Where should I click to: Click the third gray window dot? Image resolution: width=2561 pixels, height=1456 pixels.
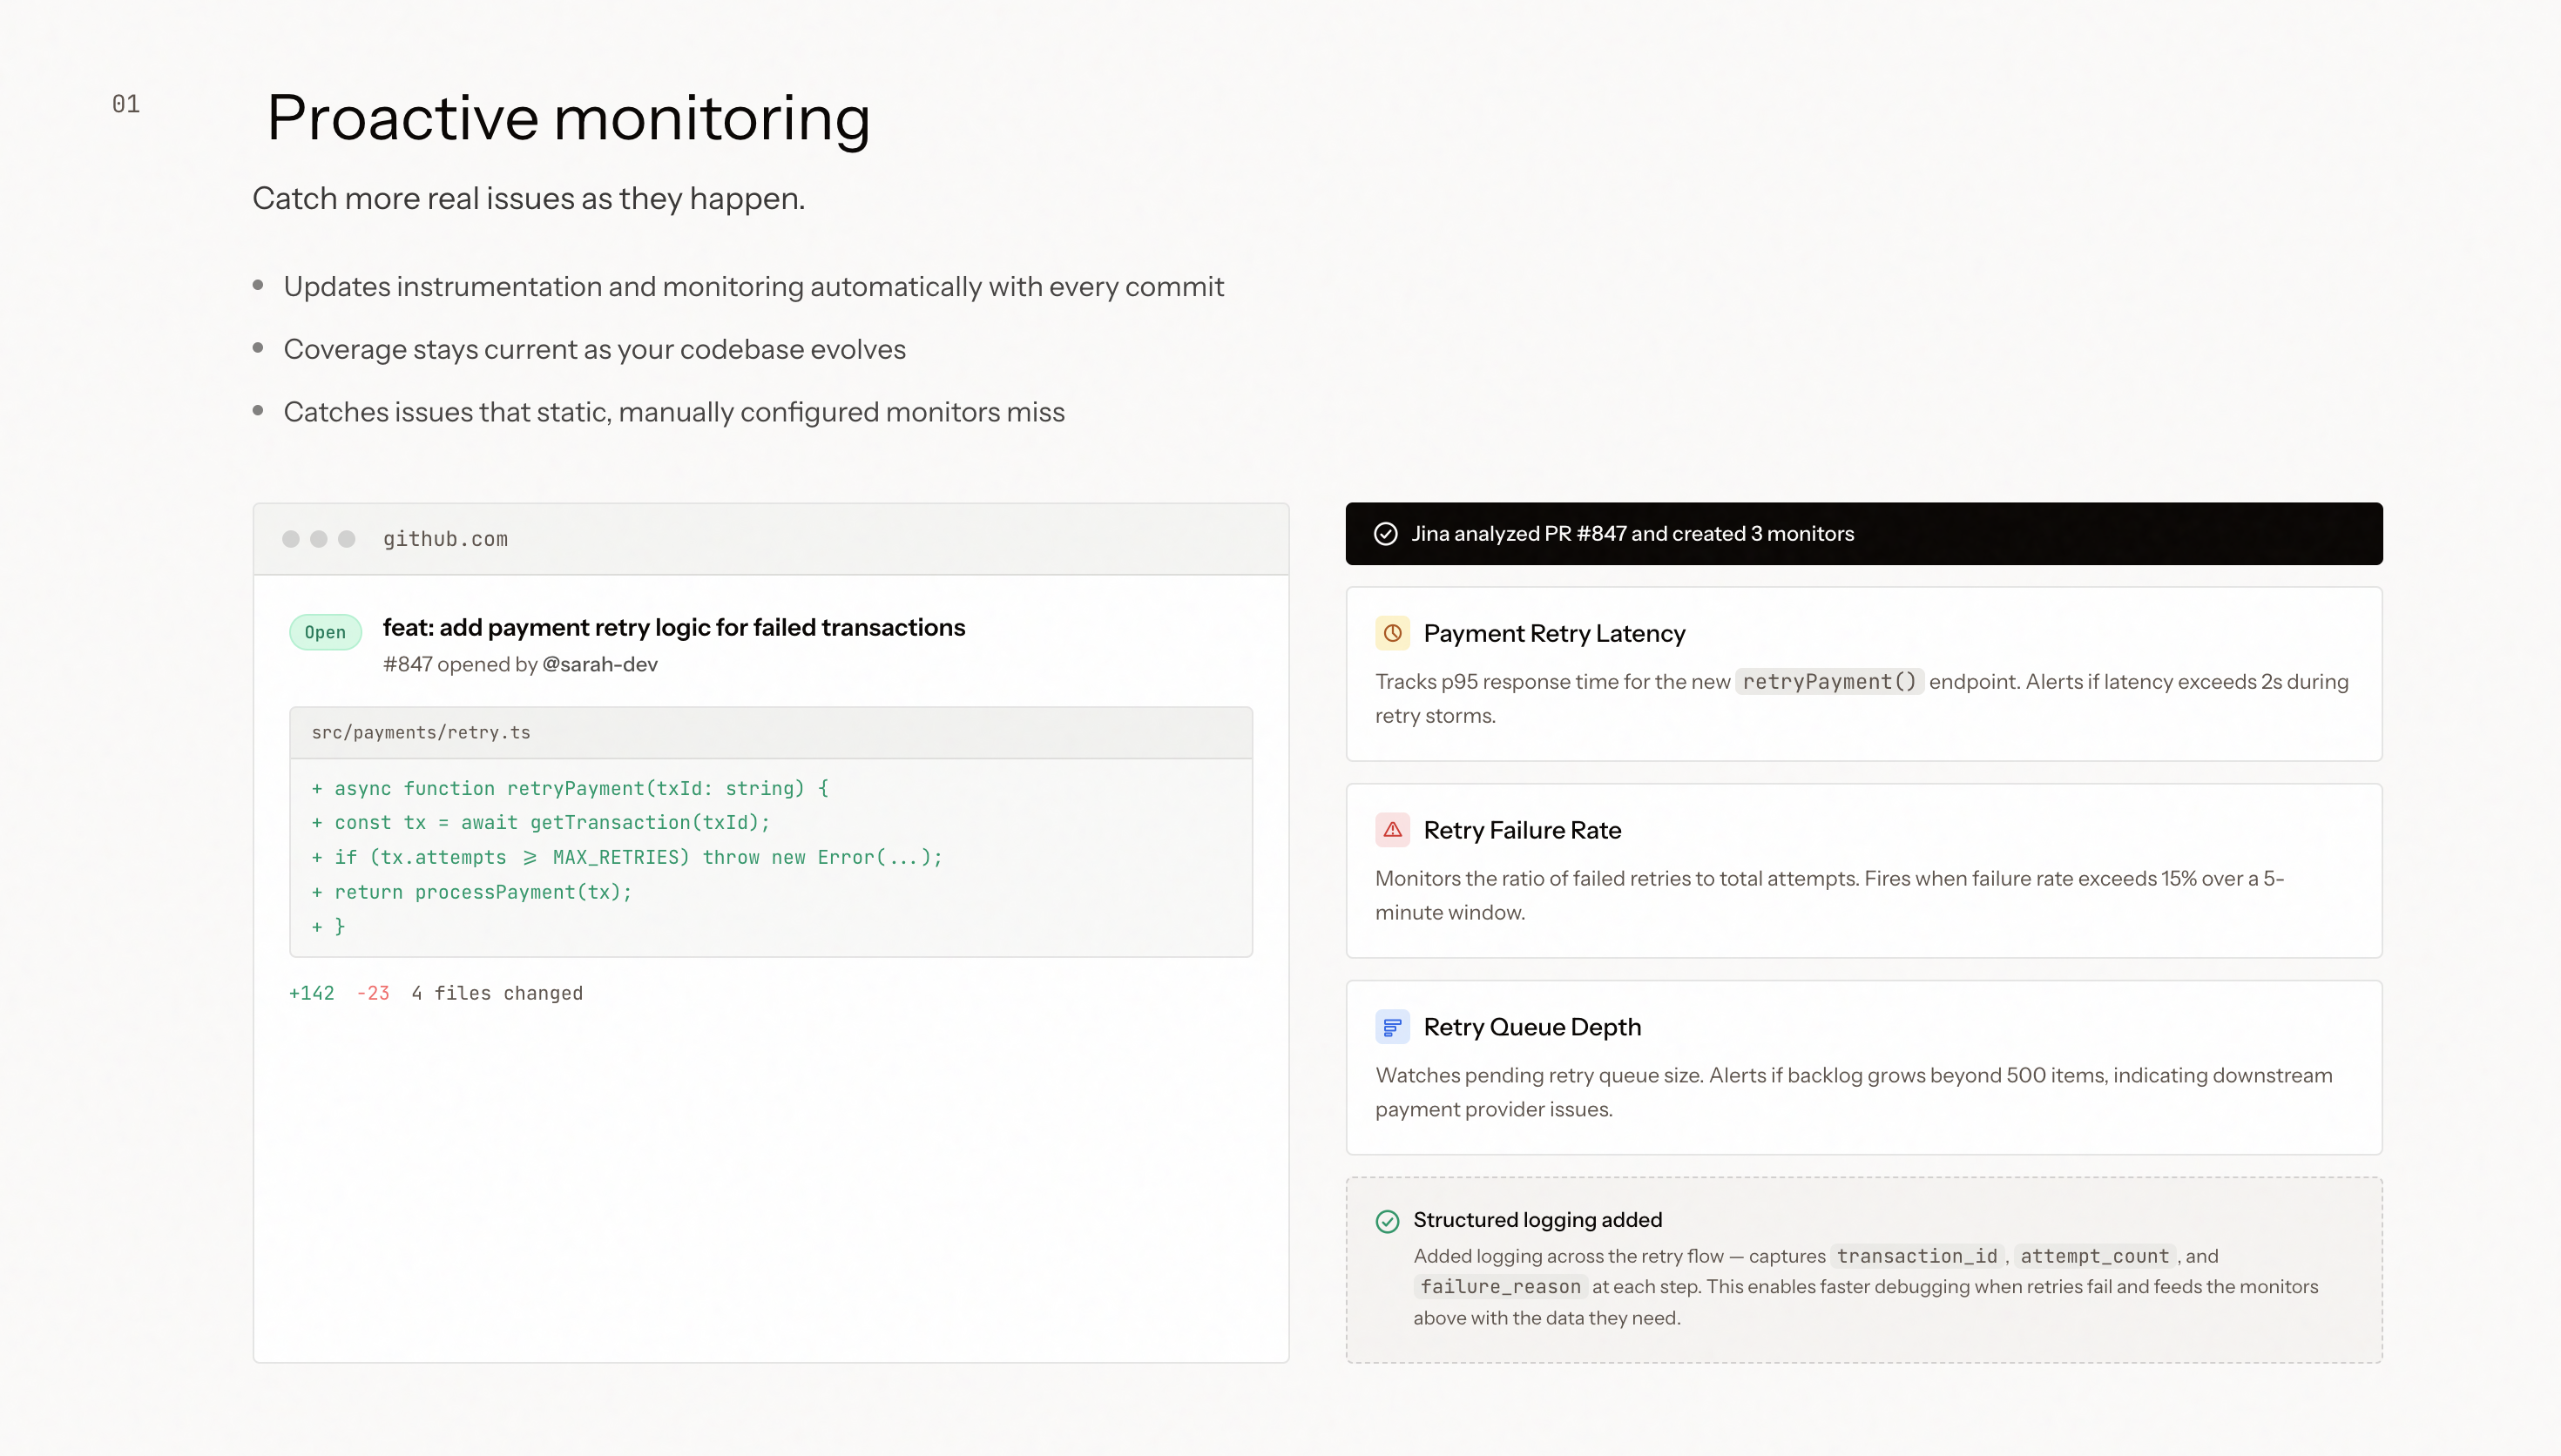click(347, 539)
